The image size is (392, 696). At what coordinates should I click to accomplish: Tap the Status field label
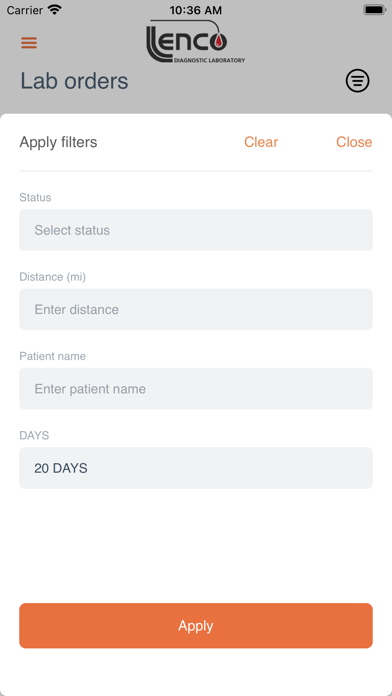35,198
